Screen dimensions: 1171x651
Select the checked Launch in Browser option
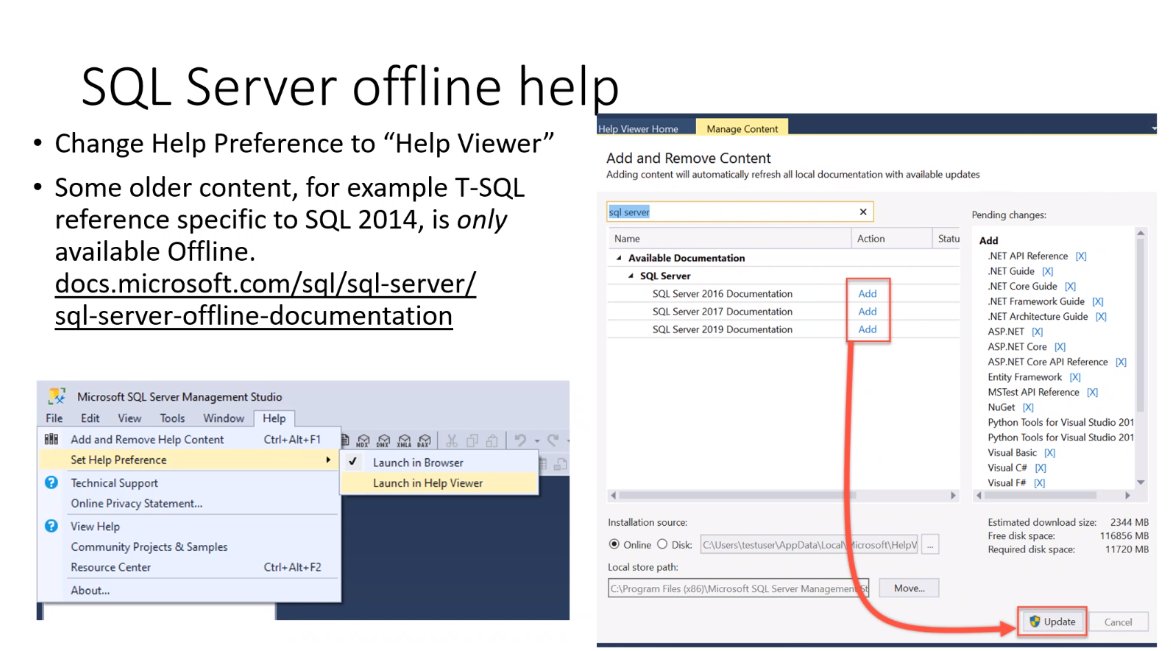(439, 462)
